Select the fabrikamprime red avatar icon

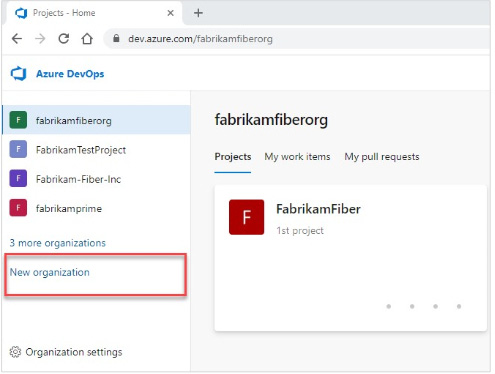(18, 208)
